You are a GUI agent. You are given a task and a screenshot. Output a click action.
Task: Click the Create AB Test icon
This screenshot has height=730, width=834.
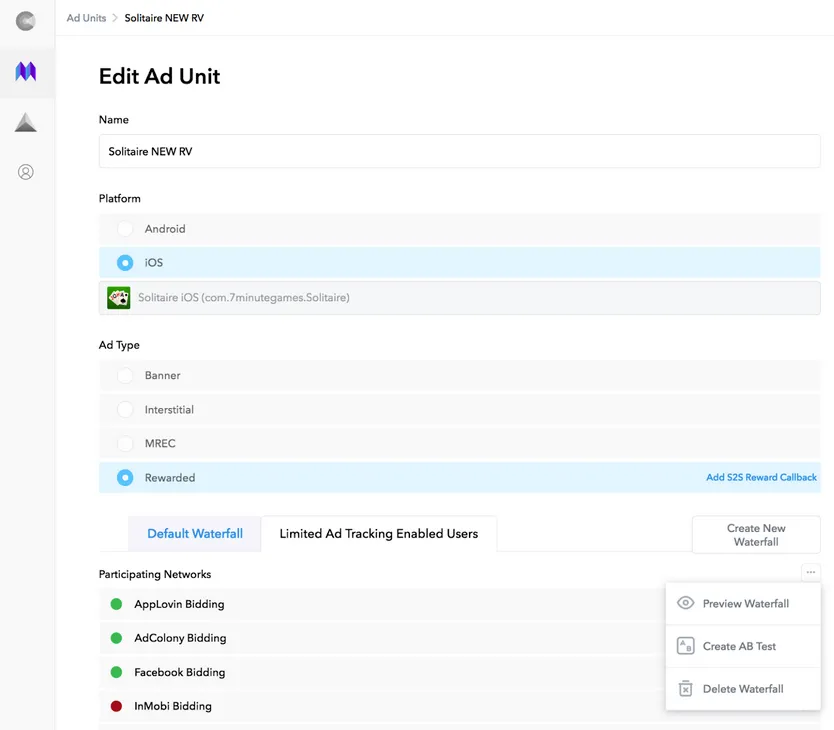(686, 646)
